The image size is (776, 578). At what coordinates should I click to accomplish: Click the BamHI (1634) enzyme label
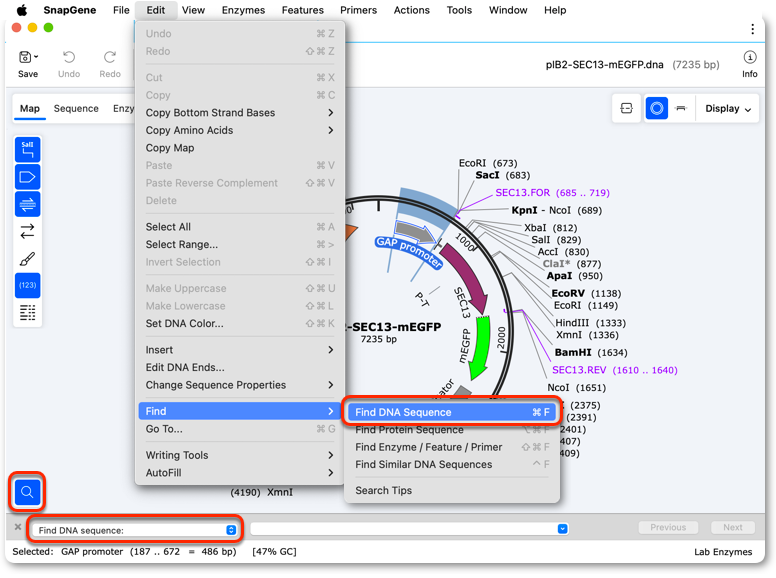[591, 353]
